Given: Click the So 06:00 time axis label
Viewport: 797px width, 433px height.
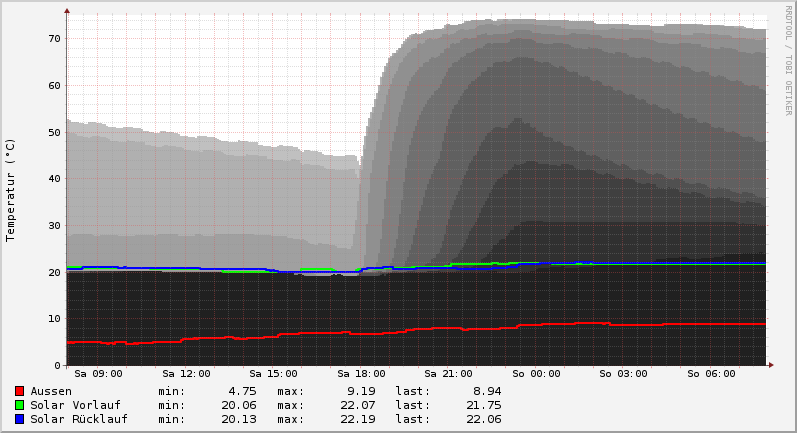Looking at the screenshot, I should pyautogui.click(x=711, y=374).
